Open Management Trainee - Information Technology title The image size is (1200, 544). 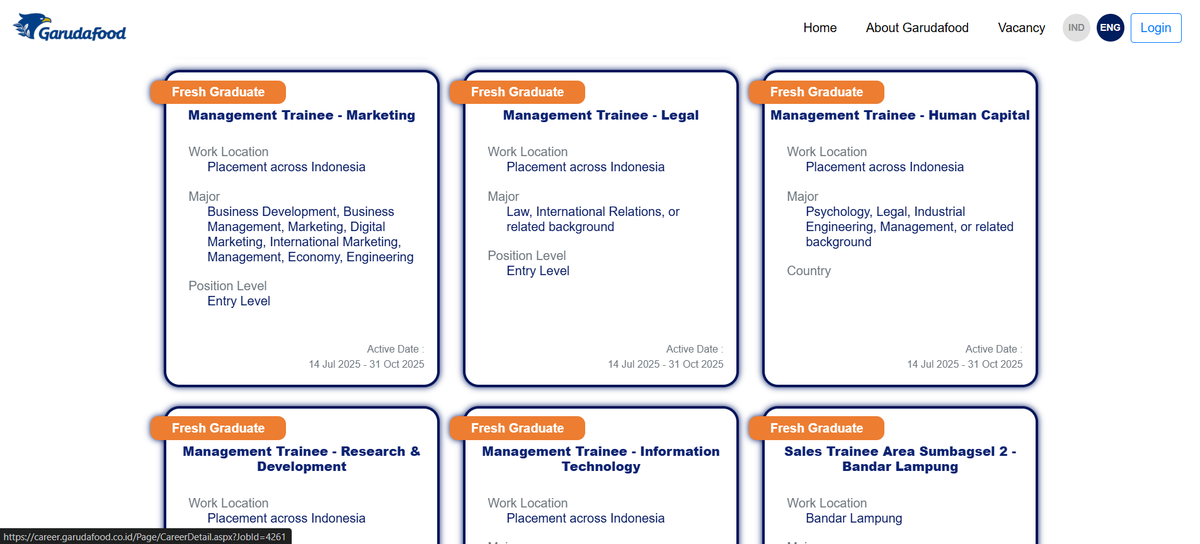pyautogui.click(x=601, y=459)
